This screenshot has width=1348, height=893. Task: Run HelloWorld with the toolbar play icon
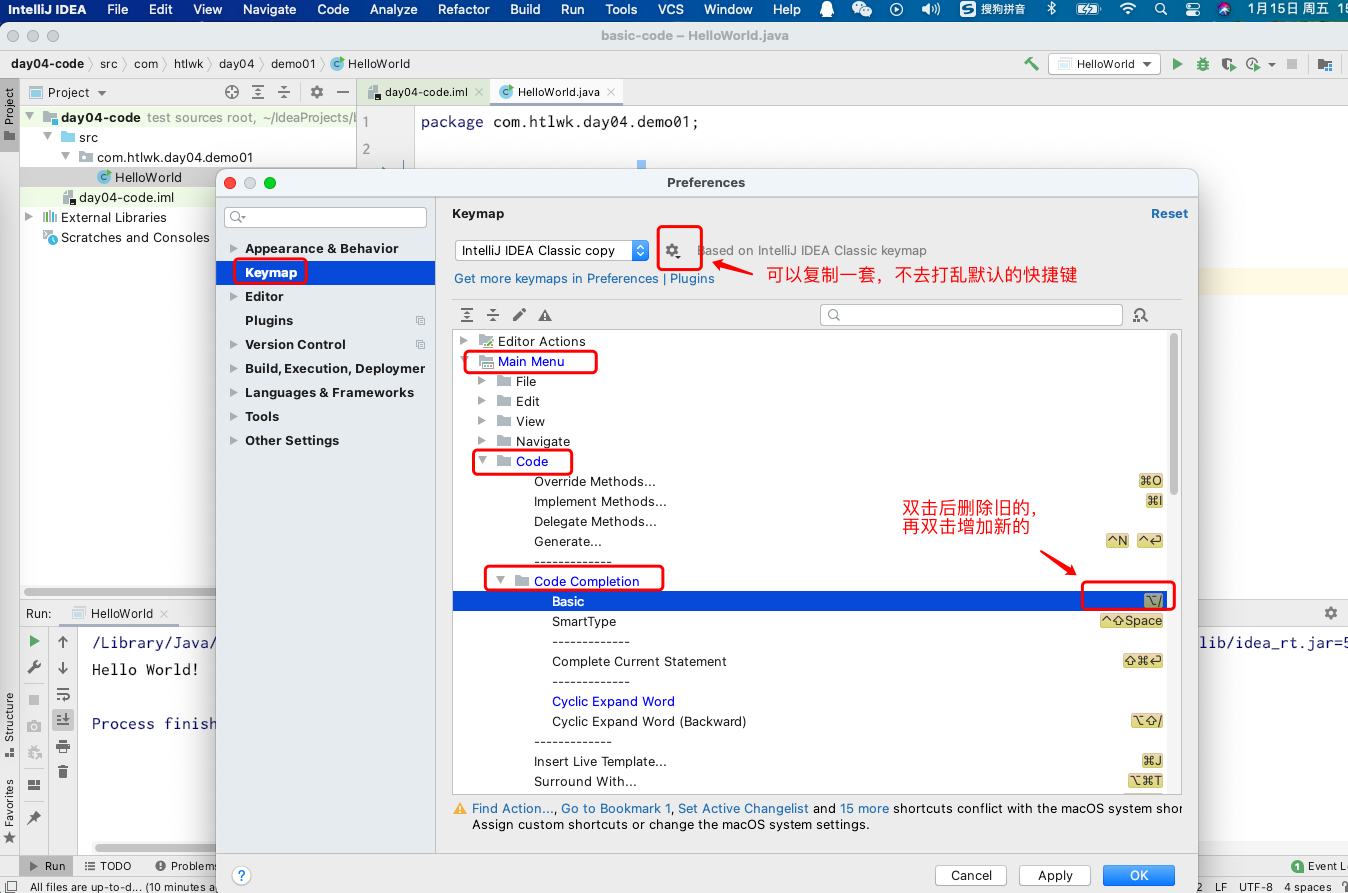pos(1177,64)
